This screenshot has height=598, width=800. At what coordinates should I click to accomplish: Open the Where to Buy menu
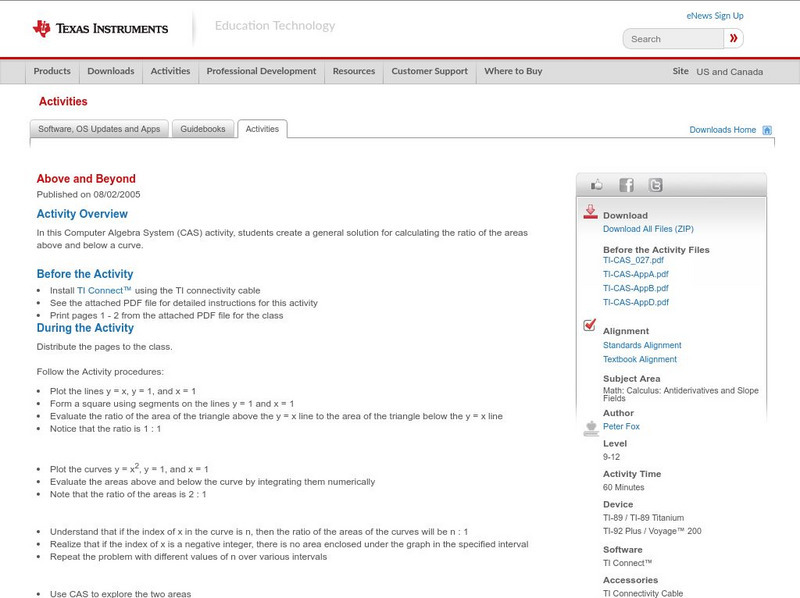pos(513,71)
